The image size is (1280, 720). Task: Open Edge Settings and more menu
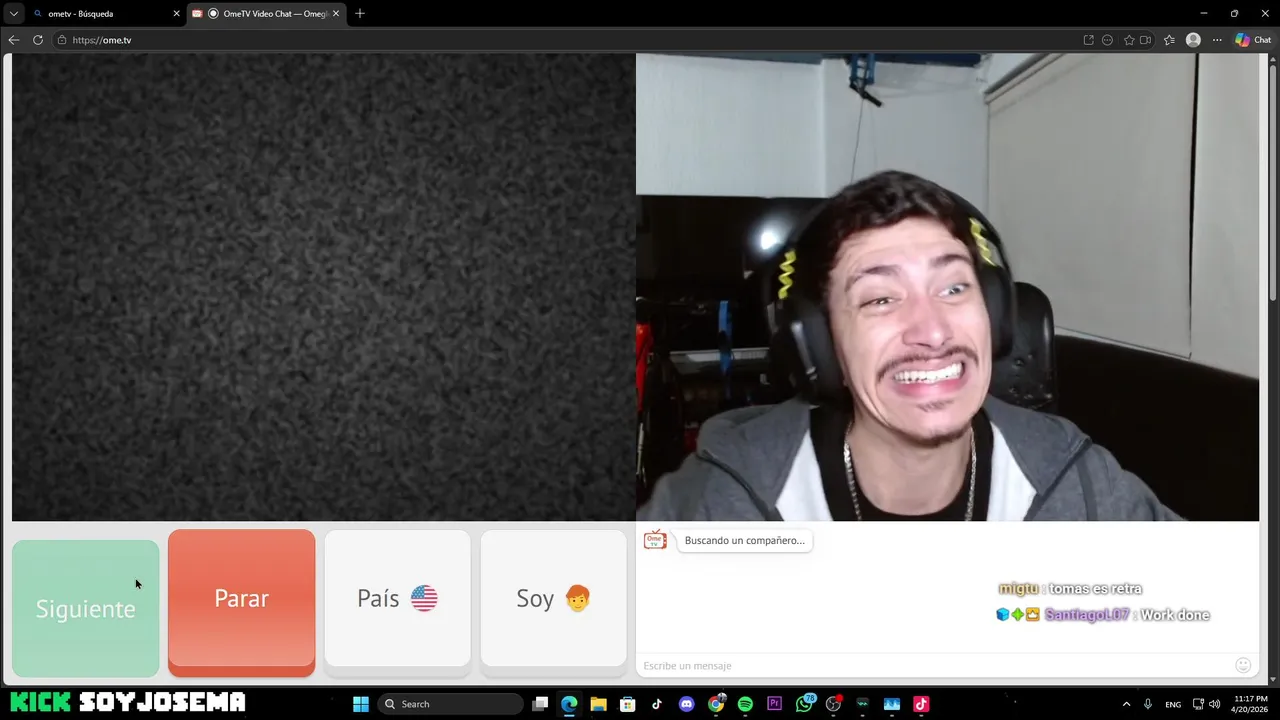click(x=1217, y=40)
